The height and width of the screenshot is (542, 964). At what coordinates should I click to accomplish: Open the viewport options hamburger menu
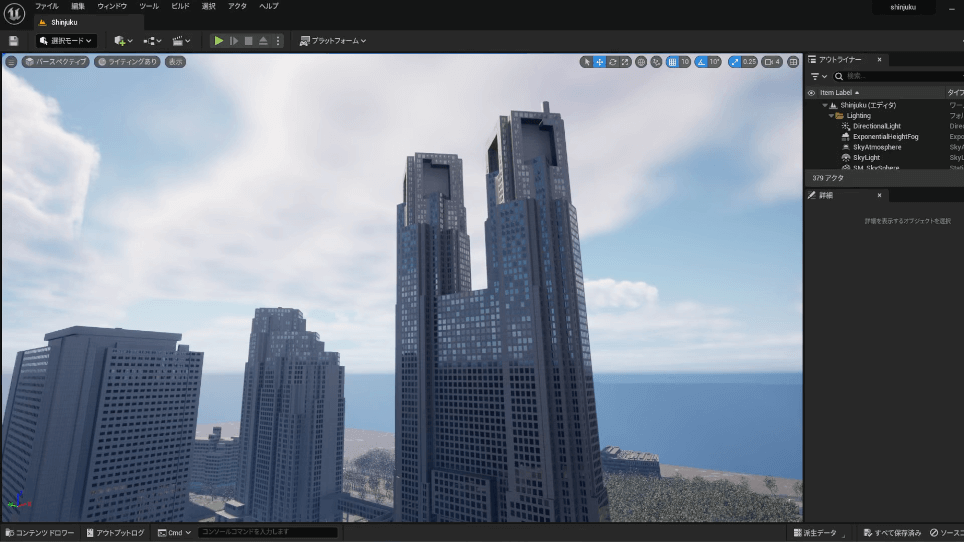(11, 61)
